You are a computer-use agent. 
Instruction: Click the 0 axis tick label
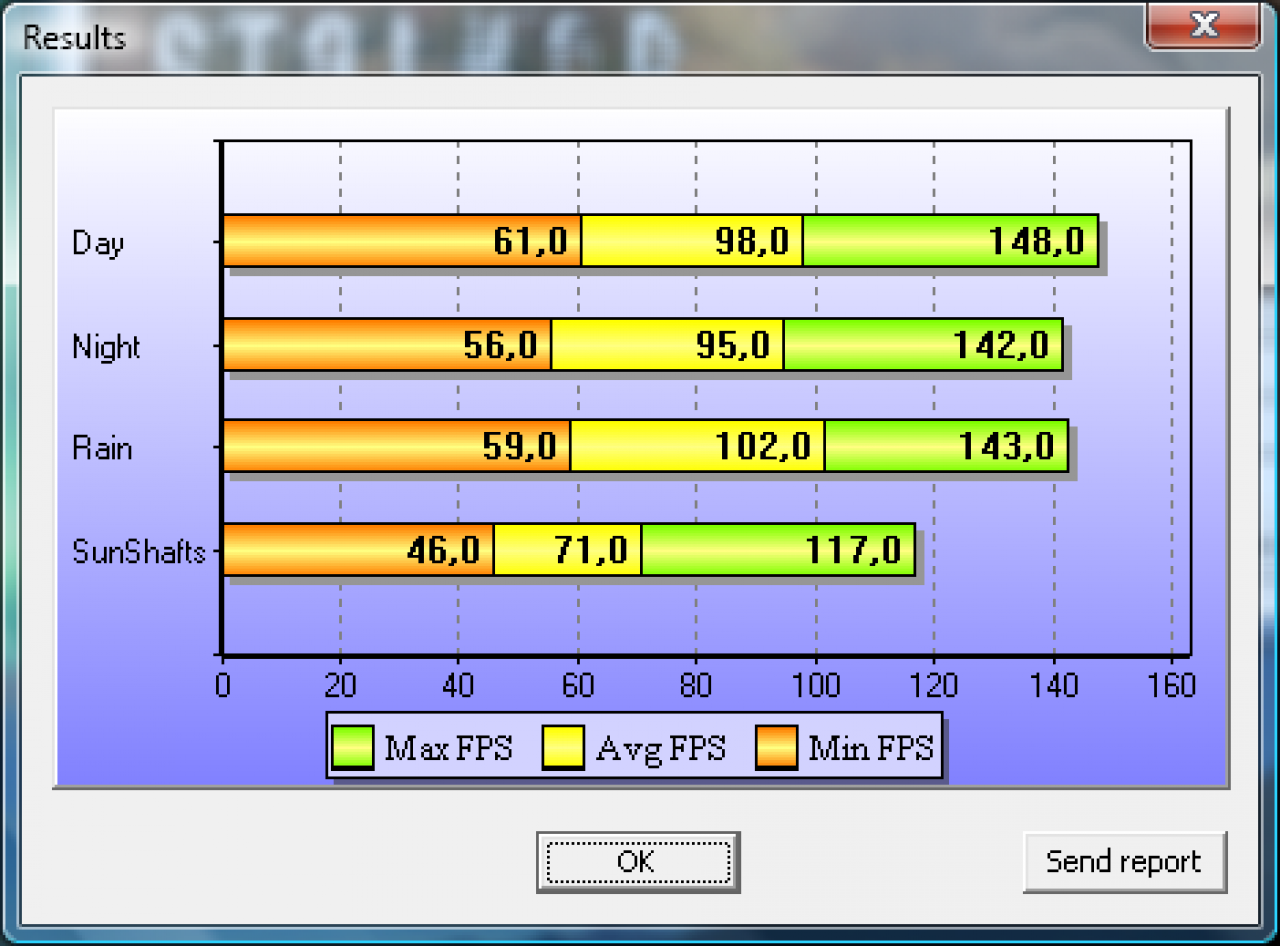[x=222, y=685]
